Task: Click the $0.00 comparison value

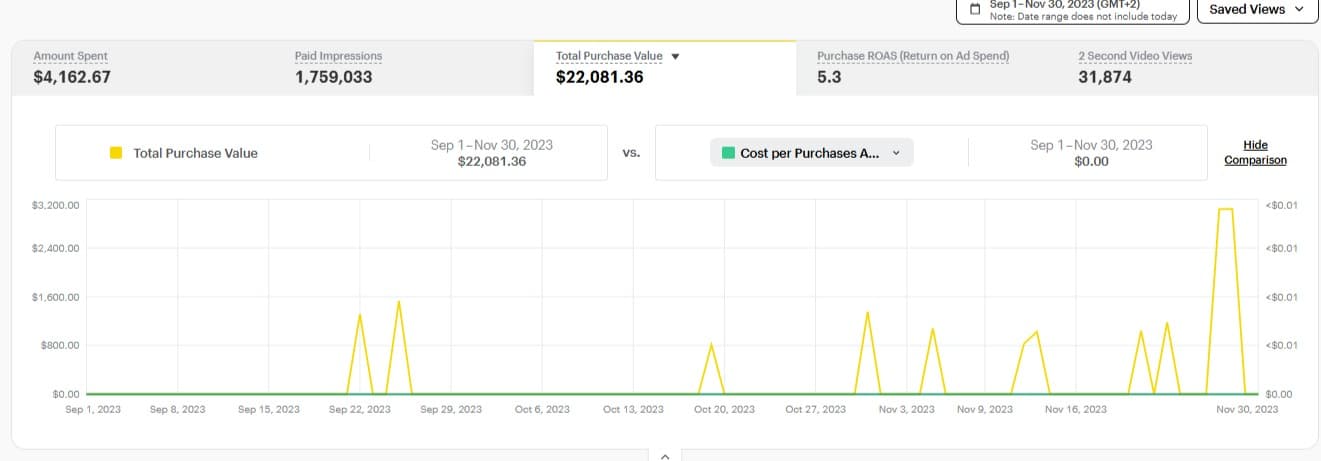Action: tap(1090, 161)
